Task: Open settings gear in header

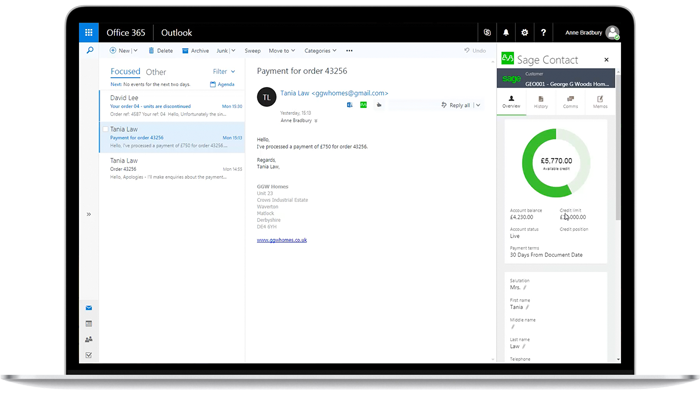Action: click(525, 33)
